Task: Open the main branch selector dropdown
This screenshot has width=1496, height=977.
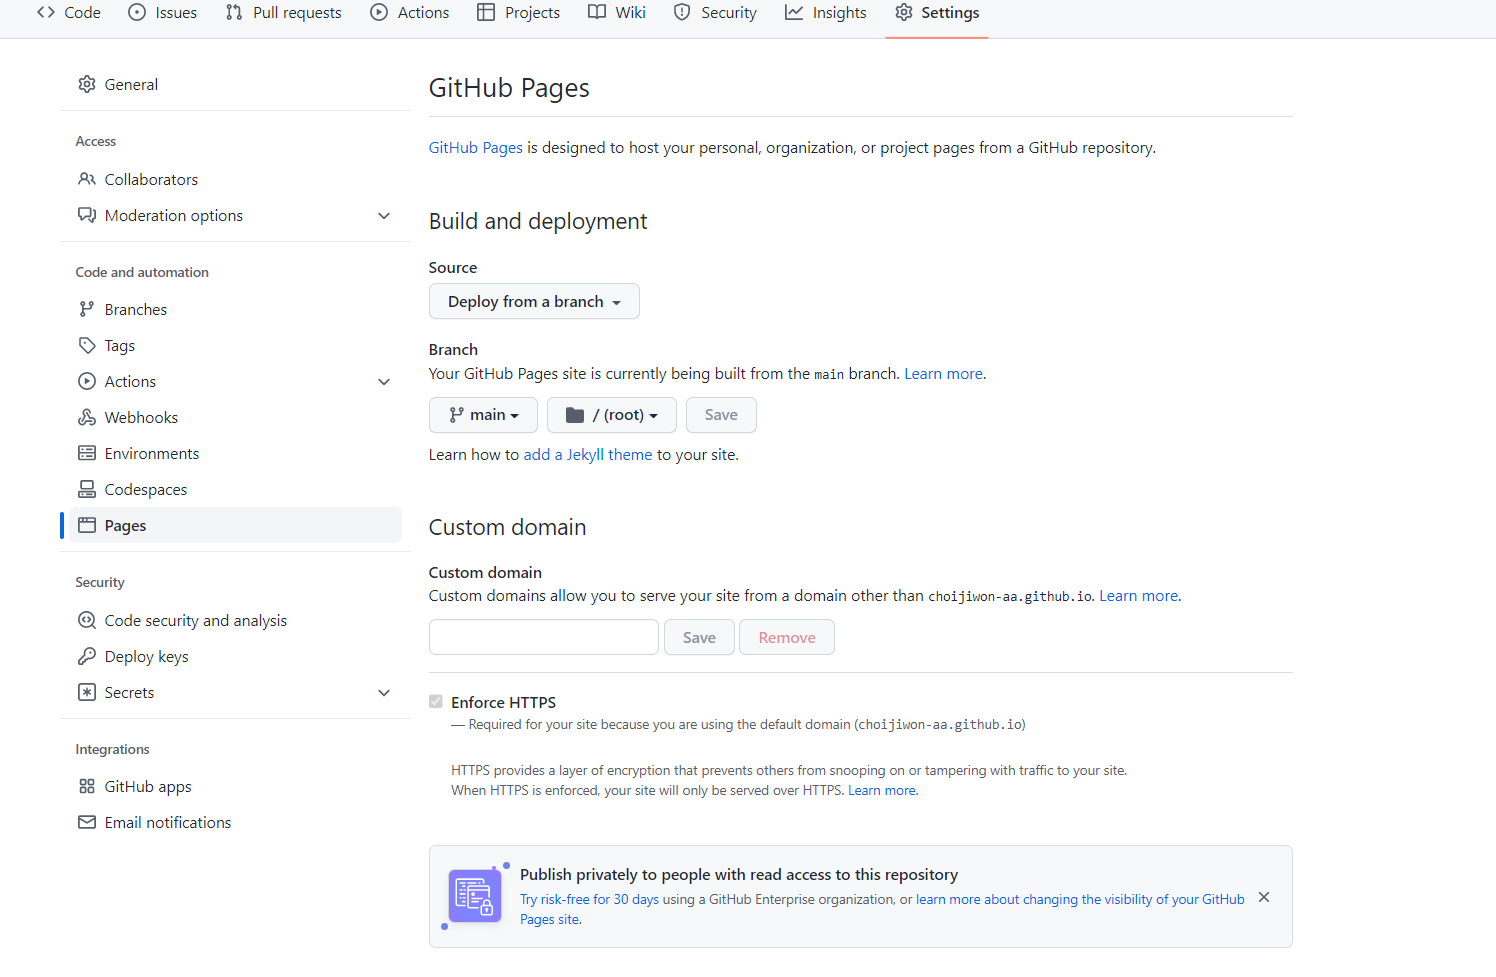Action: [x=483, y=415]
